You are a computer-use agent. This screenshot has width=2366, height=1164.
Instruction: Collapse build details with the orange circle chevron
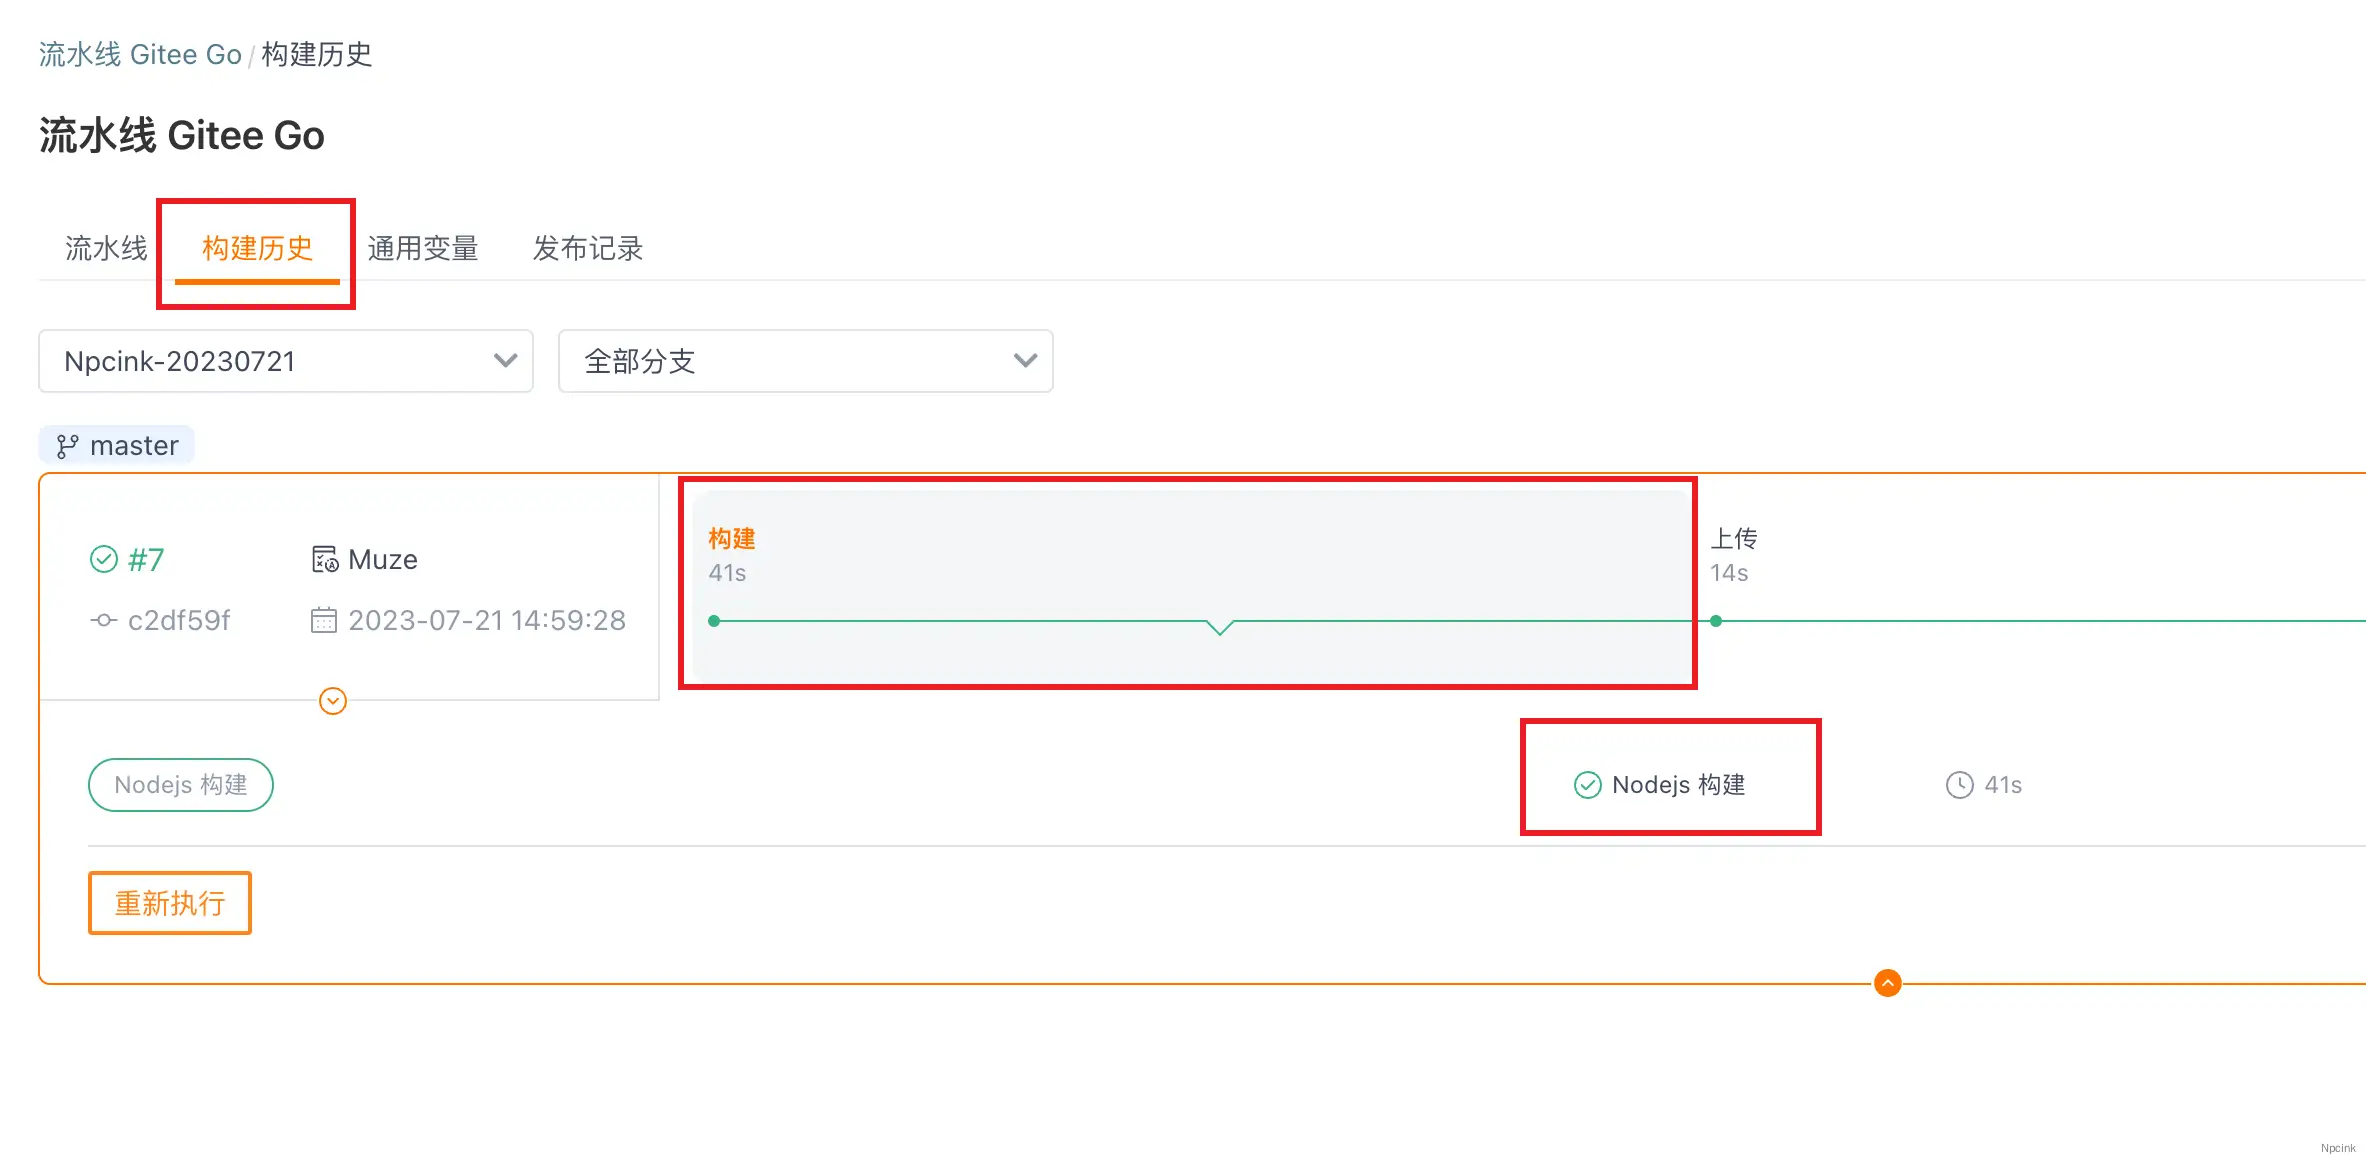pos(333,701)
